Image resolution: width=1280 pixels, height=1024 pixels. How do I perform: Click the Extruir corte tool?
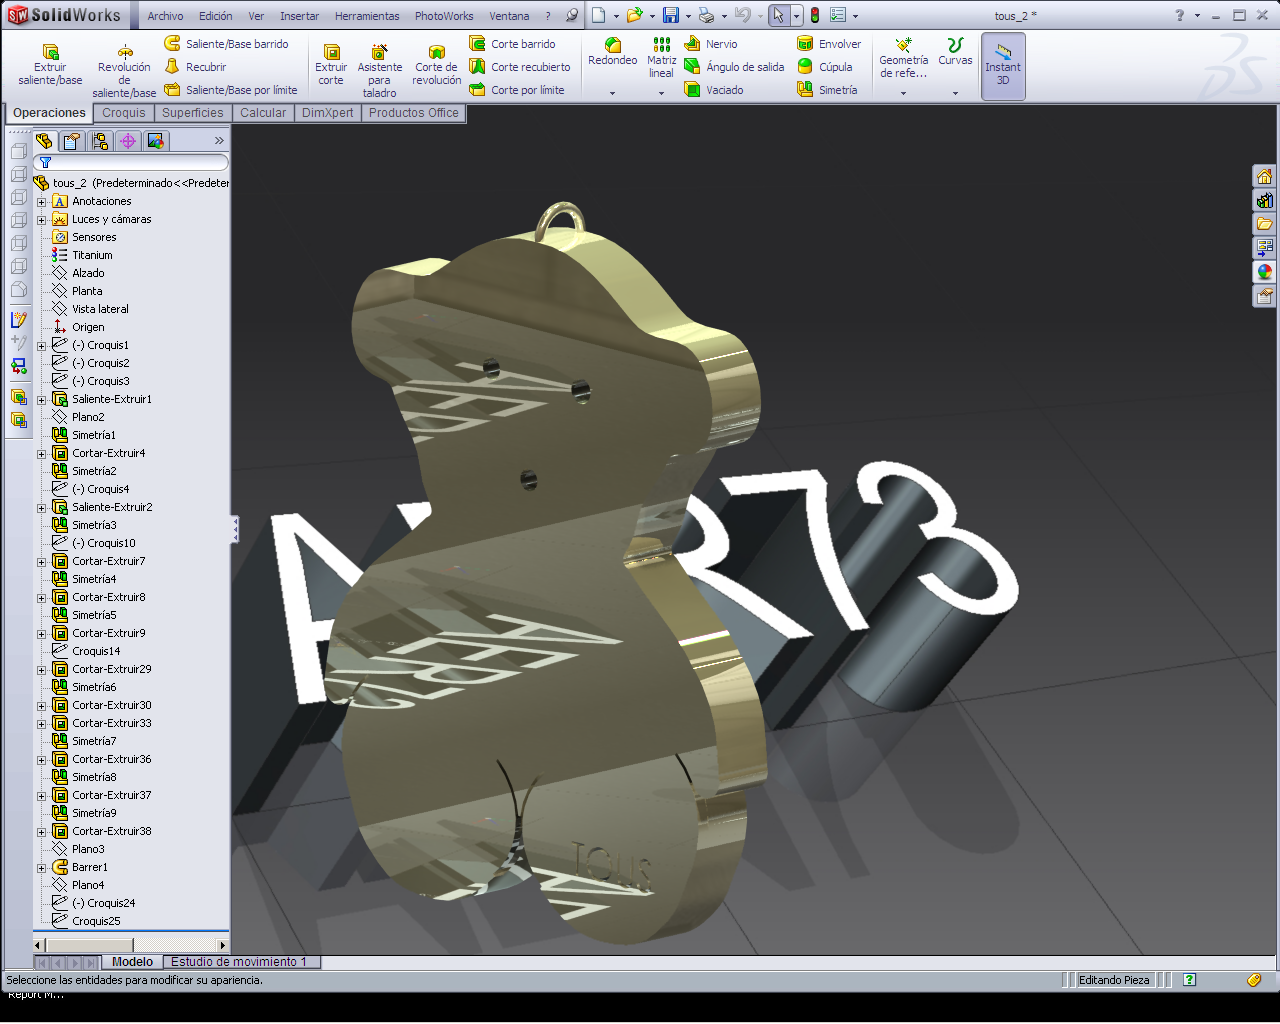331,64
